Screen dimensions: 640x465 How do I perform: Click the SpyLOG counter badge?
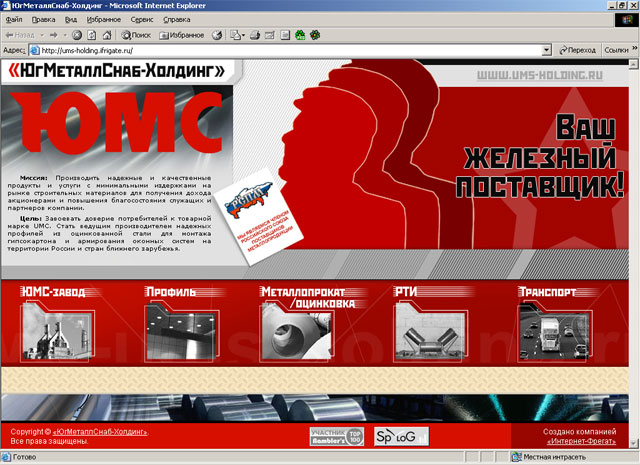click(401, 437)
